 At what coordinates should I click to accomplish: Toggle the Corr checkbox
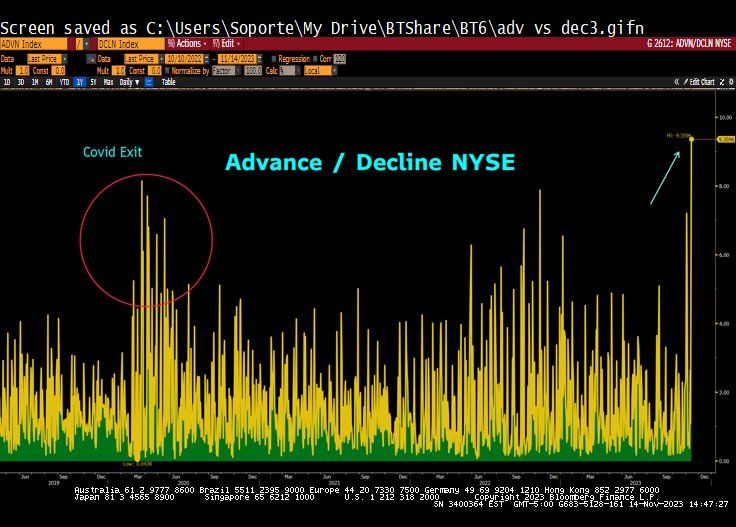[x=313, y=58]
